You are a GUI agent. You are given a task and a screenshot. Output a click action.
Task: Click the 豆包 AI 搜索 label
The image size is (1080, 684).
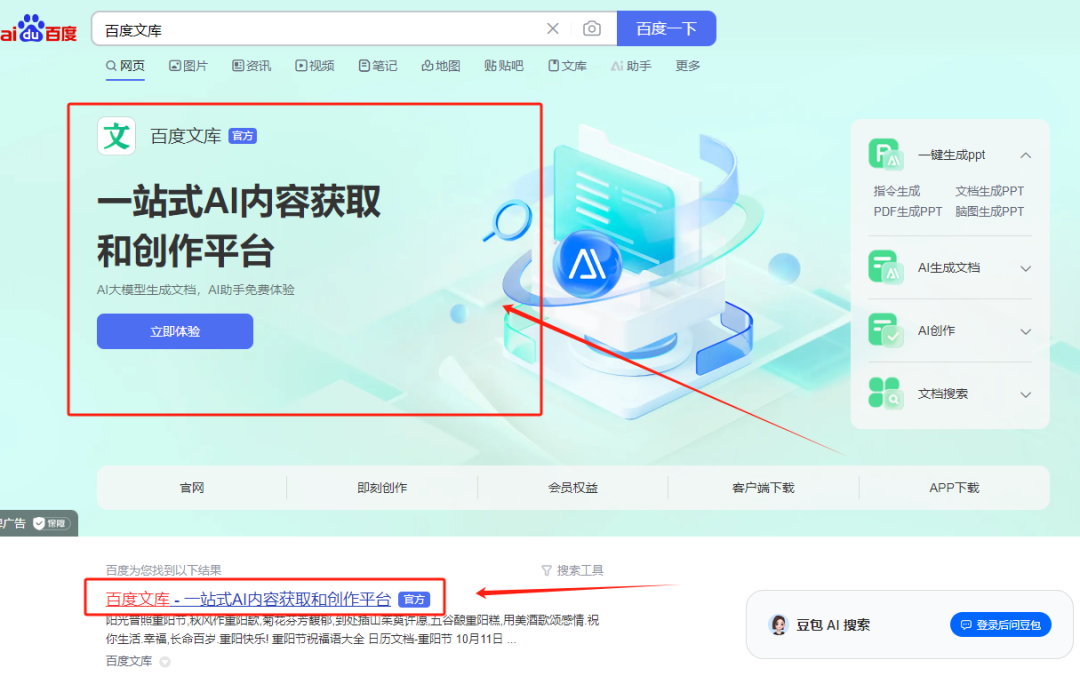click(x=833, y=625)
